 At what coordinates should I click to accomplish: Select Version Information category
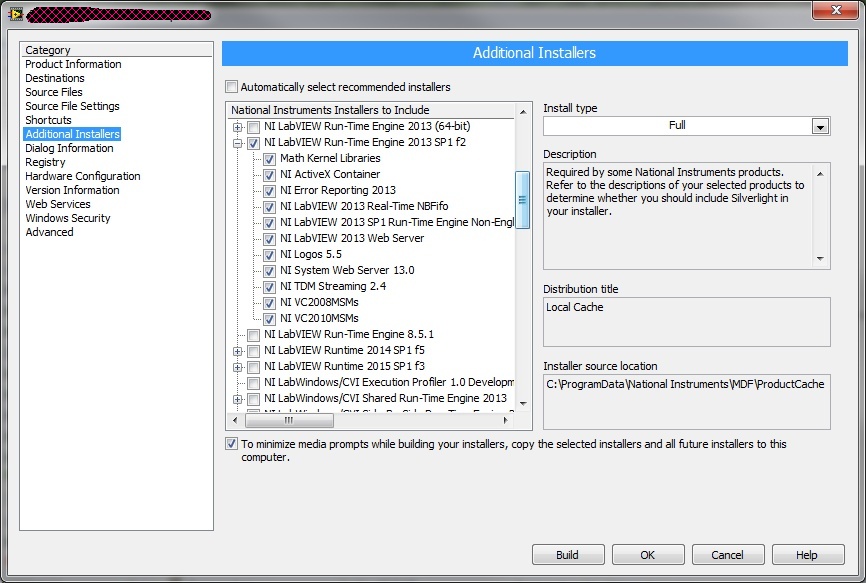coord(72,190)
